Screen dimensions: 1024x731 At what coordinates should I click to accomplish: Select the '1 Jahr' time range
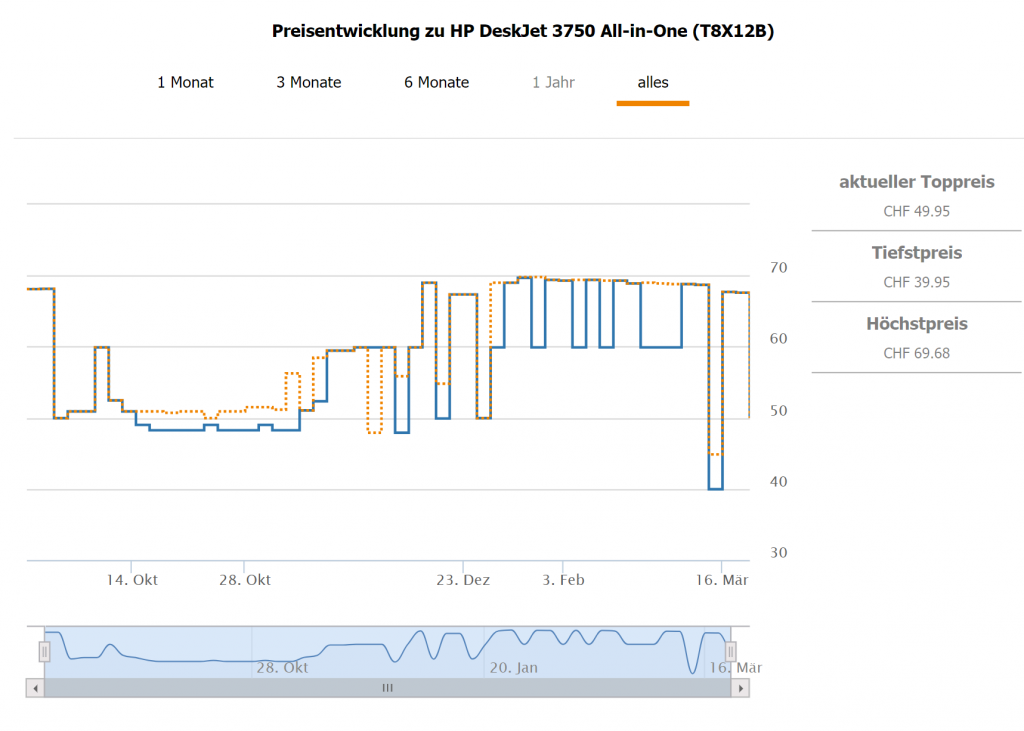553,82
